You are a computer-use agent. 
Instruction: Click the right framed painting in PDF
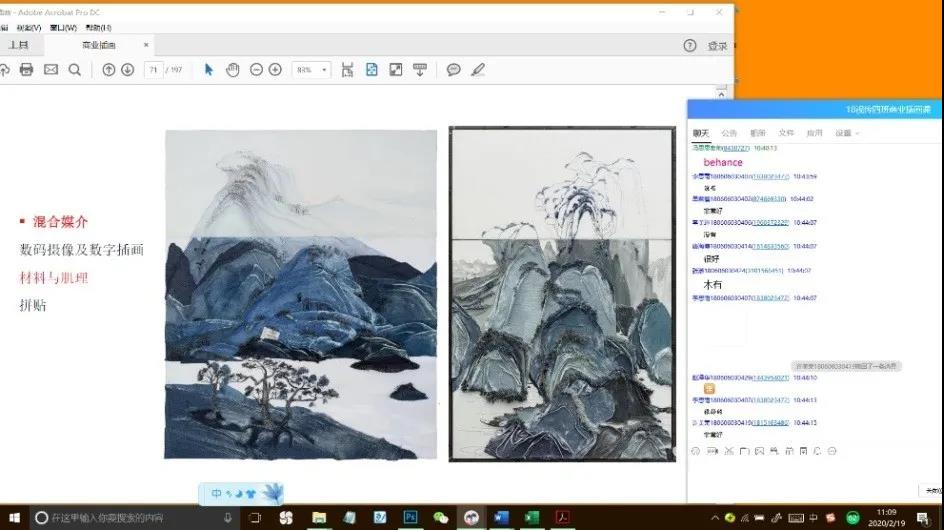click(x=562, y=295)
